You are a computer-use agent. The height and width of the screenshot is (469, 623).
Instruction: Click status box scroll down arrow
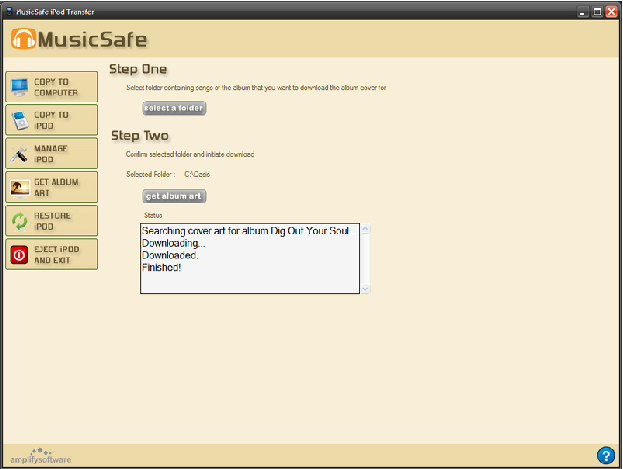coord(365,289)
